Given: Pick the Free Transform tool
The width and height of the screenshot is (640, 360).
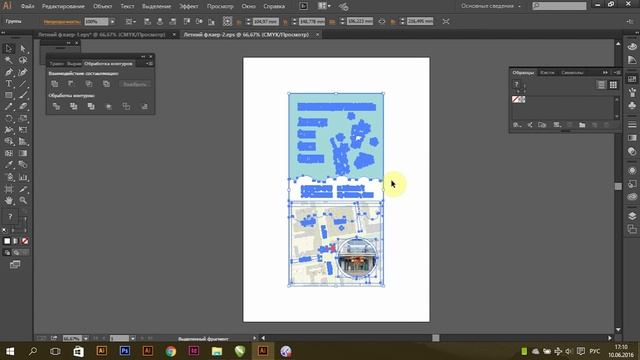Looking at the screenshot, I should pyautogui.click(x=23, y=130).
